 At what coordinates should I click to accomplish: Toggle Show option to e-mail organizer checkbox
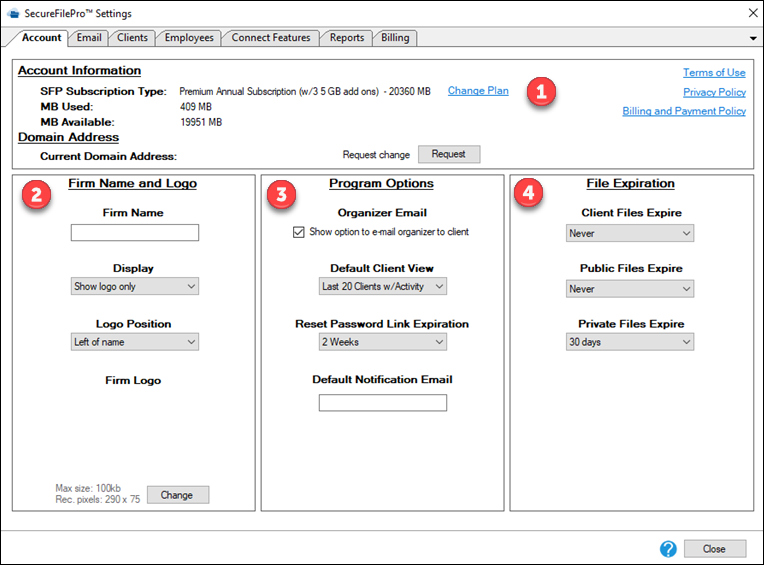pyautogui.click(x=298, y=232)
